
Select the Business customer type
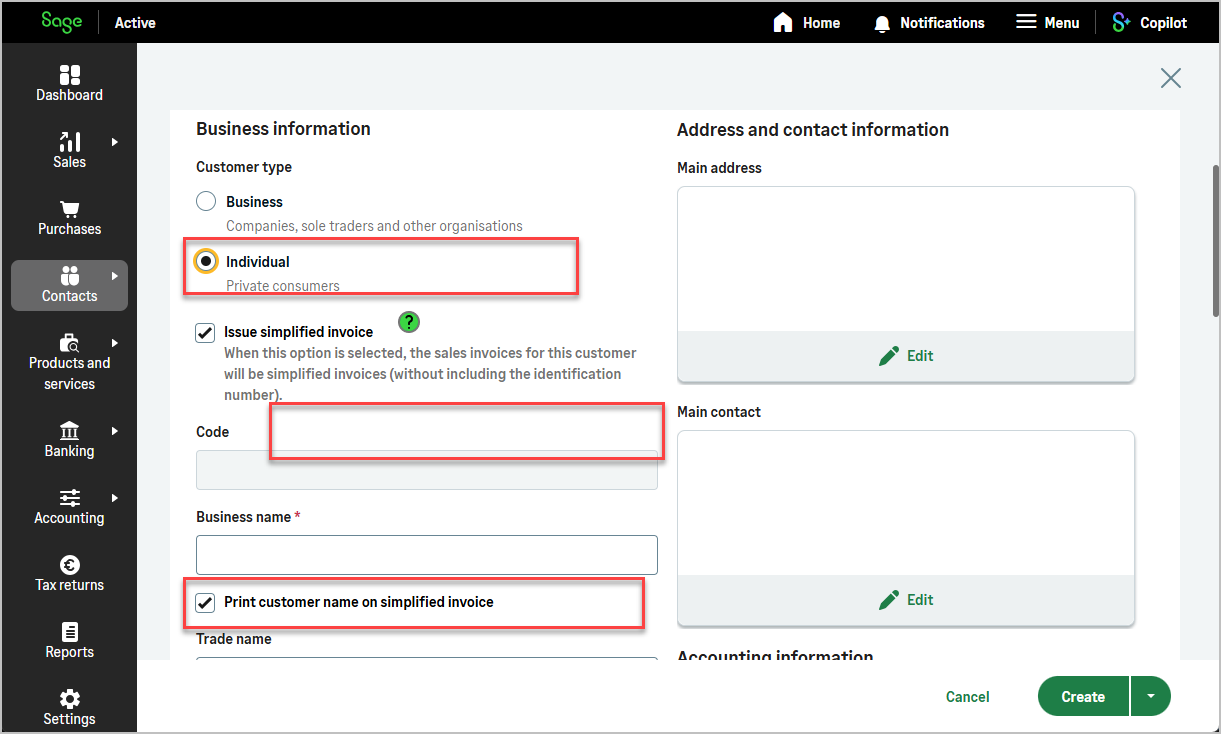206,201
